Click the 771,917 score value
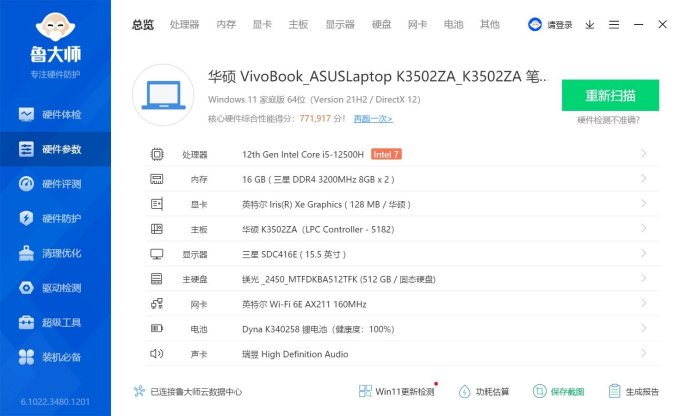The width and height of the screenshot is (680, 416). coord(315,118)
